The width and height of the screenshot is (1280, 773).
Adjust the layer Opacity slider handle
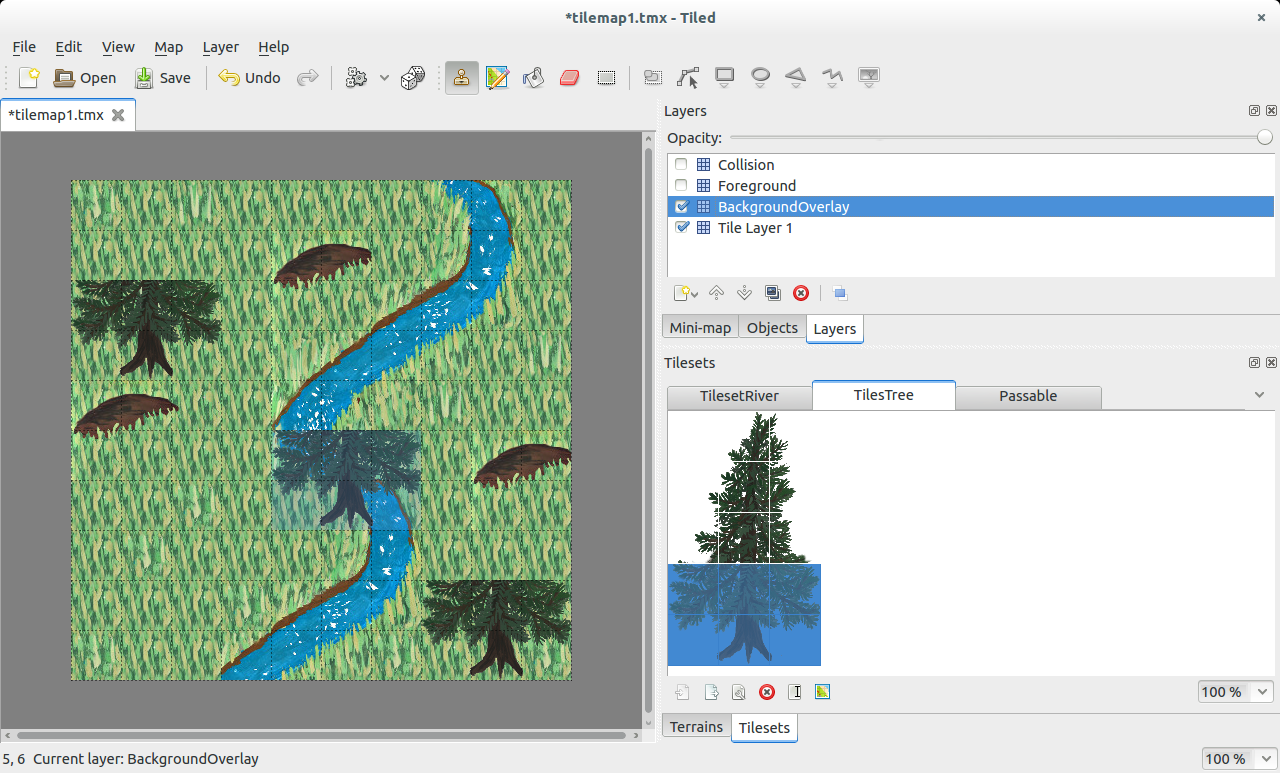(1265, 138)
